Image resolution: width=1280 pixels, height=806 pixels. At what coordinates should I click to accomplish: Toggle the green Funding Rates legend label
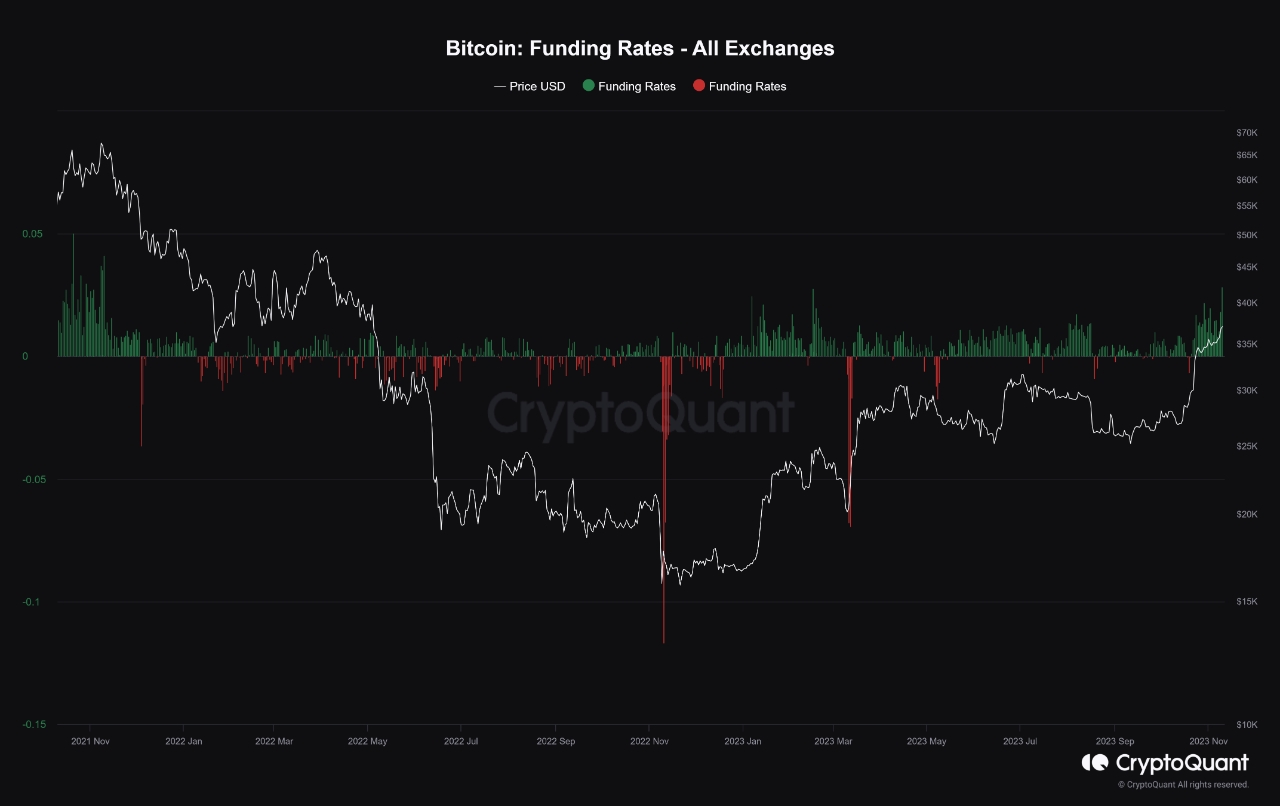[636, 86]
